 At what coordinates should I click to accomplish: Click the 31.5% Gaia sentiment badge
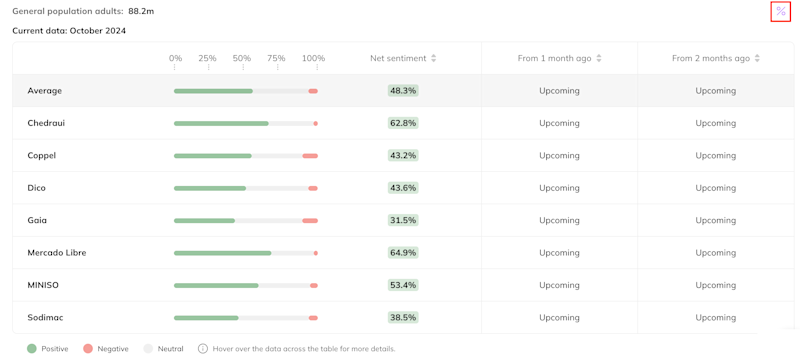(403, 220)
